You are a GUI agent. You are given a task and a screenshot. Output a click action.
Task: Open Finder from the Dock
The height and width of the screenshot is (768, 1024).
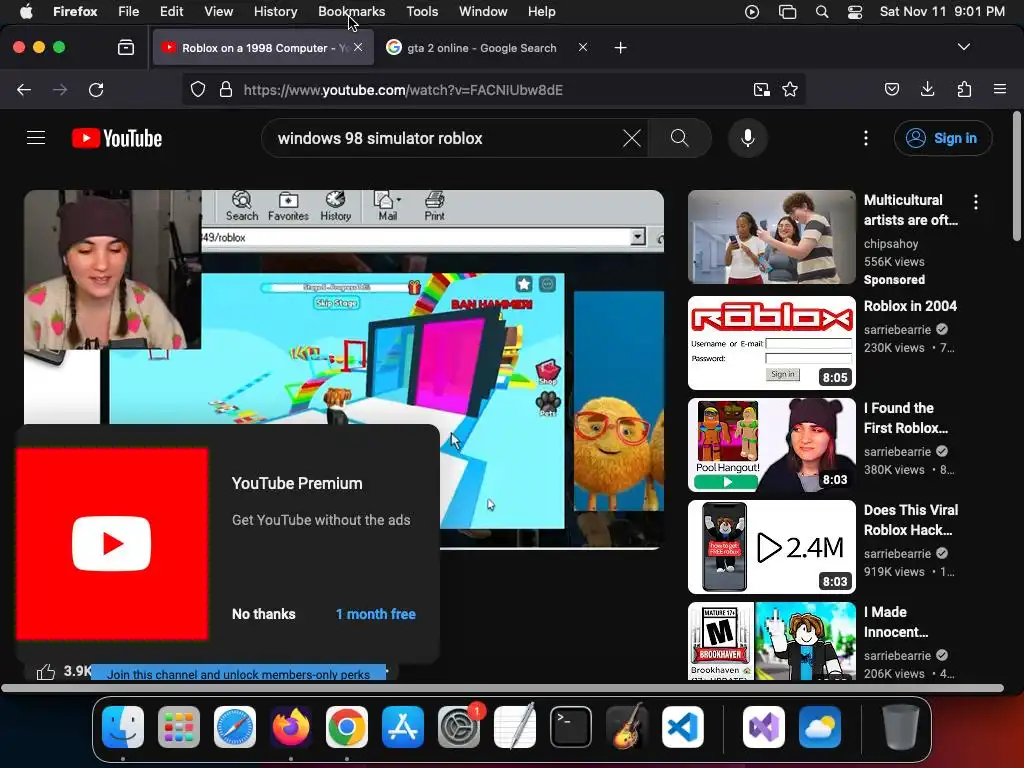123,727
